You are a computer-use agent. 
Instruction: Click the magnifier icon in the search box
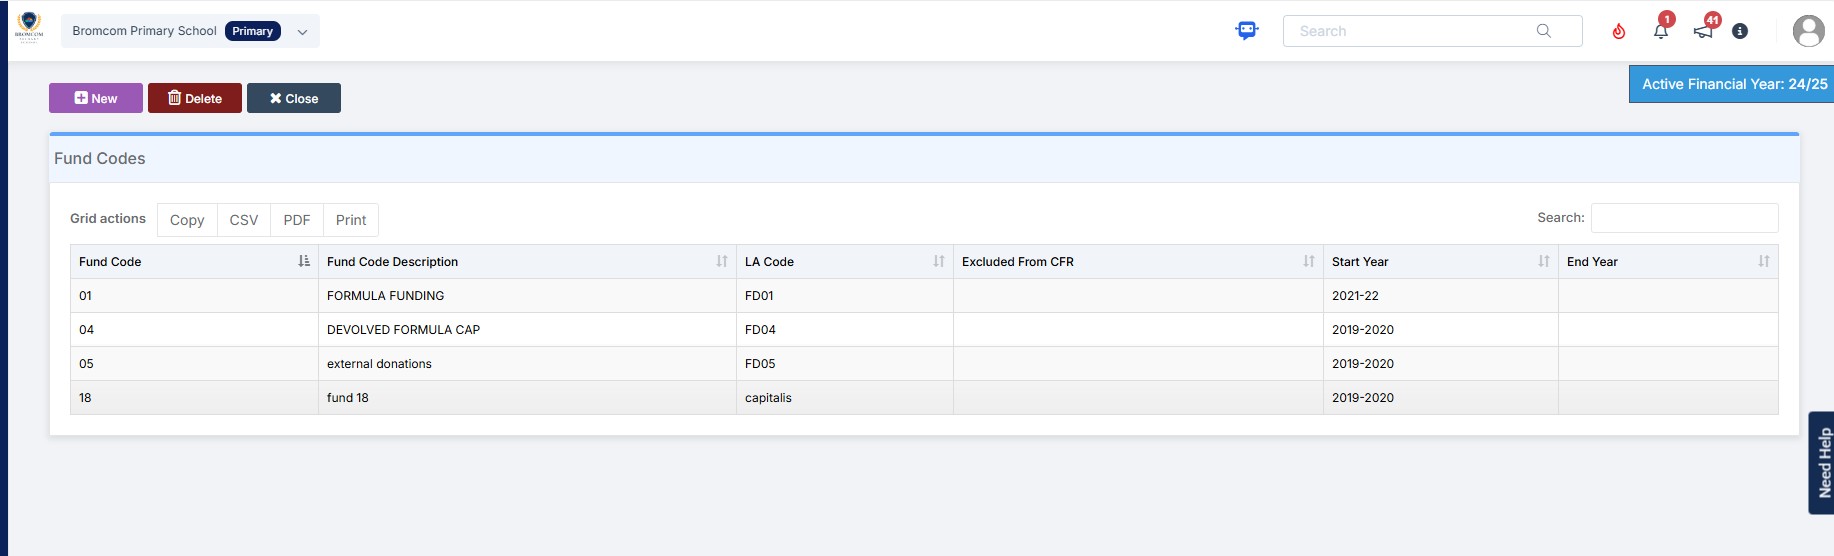[x=1543, y=31]
